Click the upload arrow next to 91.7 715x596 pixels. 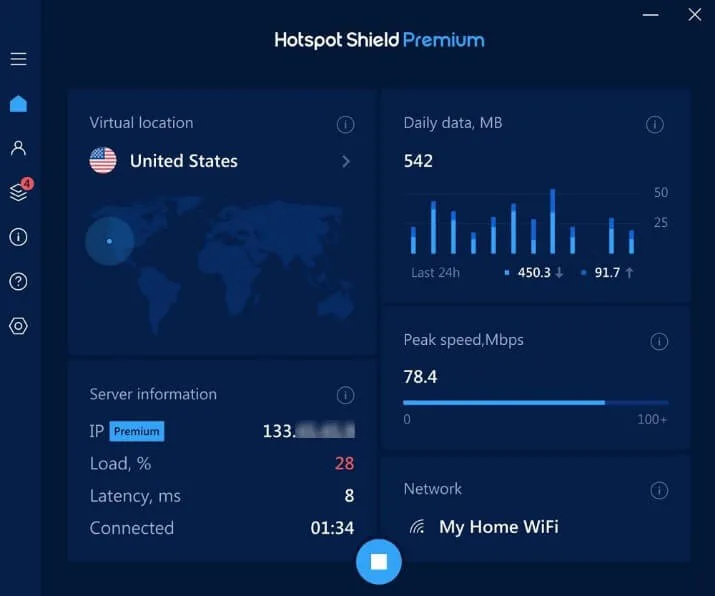[629, 273]
